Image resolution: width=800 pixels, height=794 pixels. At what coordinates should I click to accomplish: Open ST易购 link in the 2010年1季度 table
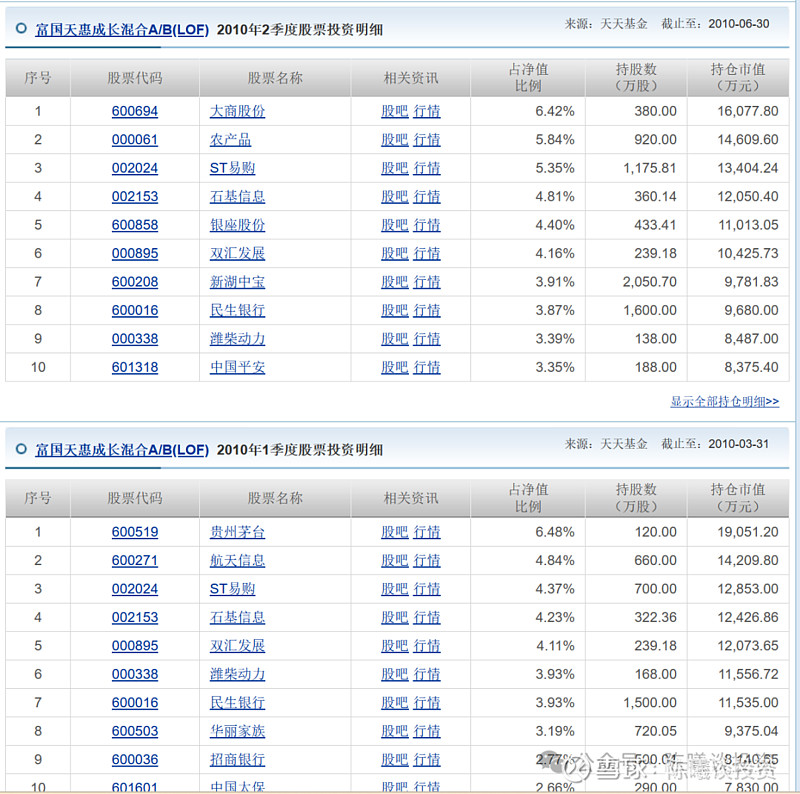pyautogui.click(x=232, y=589)
